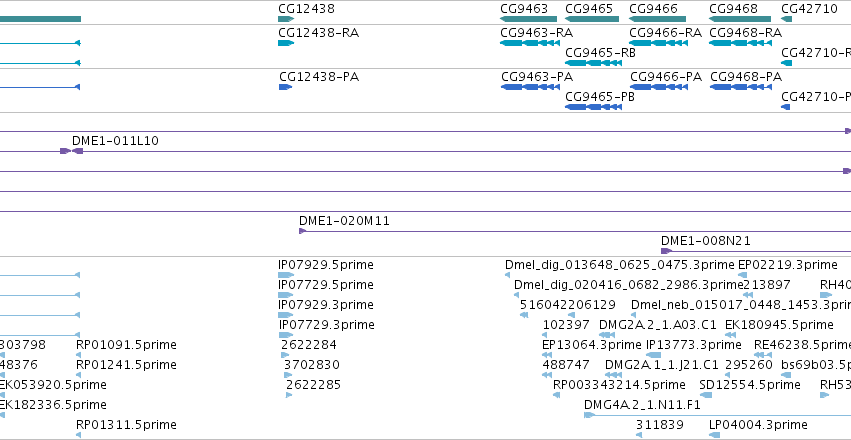This screenshot has height=440, width=851.
Task: Click BAC clone DME1-020M11 label
Action: (344, 221)
